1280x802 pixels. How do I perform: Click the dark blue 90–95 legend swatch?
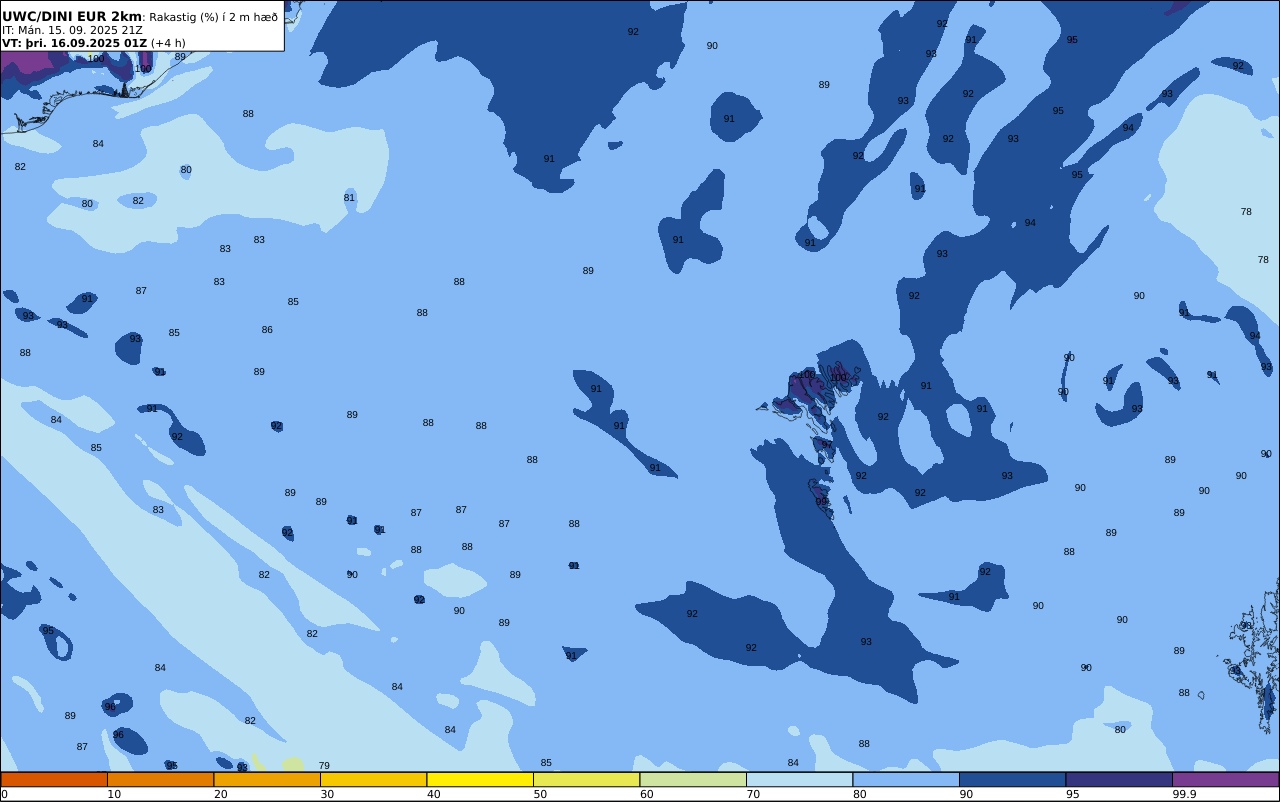coord(1012,779)
